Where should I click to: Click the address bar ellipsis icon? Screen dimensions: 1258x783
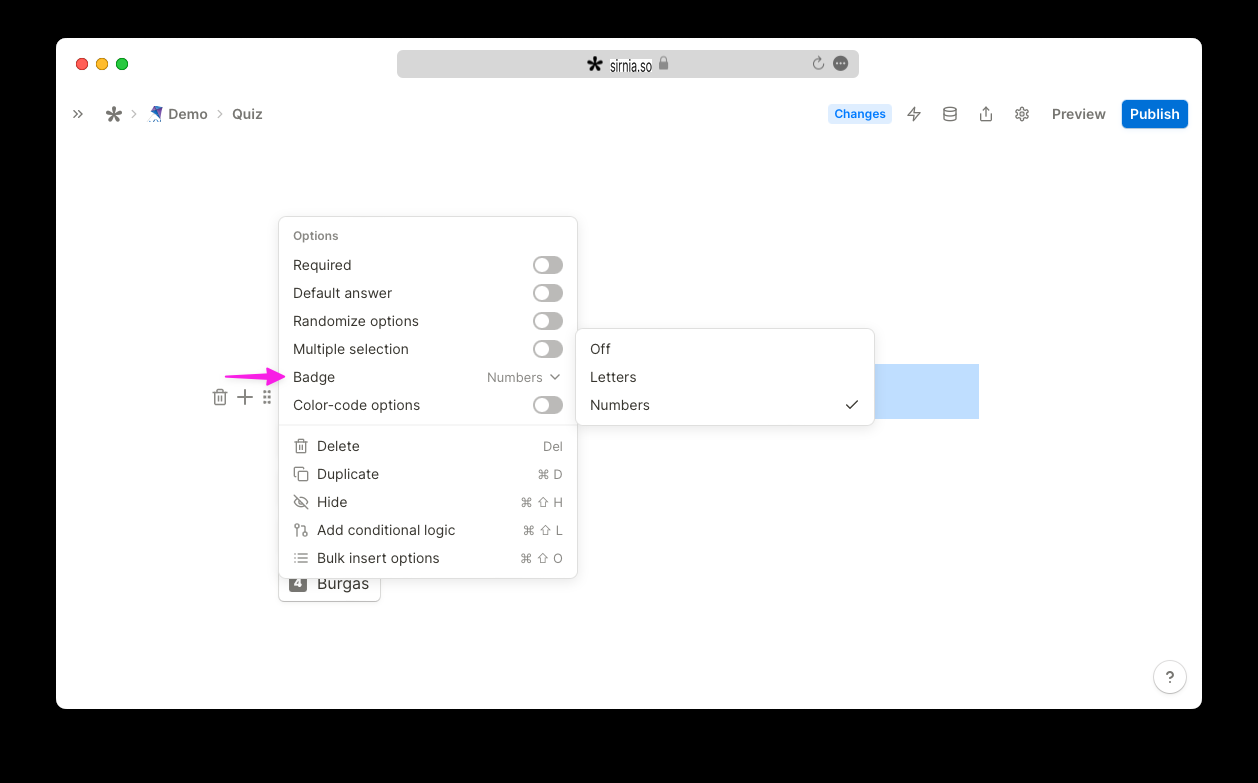click(841, 64)
